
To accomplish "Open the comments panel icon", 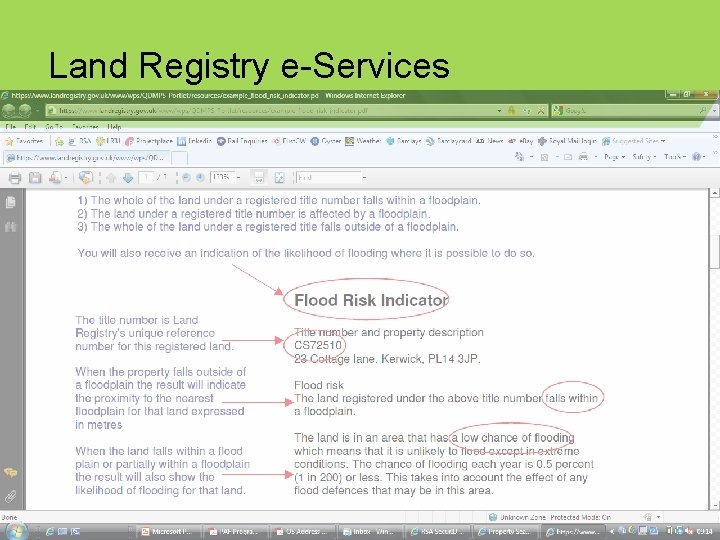I will click(x=11, y=472).
